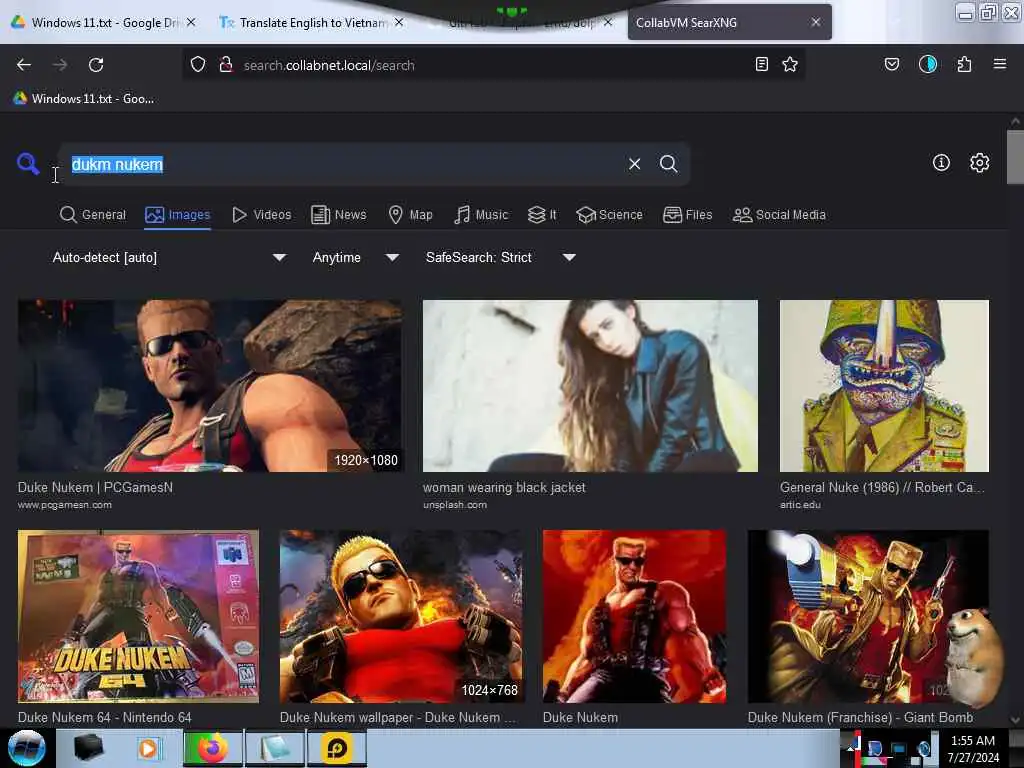
Task: Close the Windows 11.txt browser tab
Action: pos(191,22)
